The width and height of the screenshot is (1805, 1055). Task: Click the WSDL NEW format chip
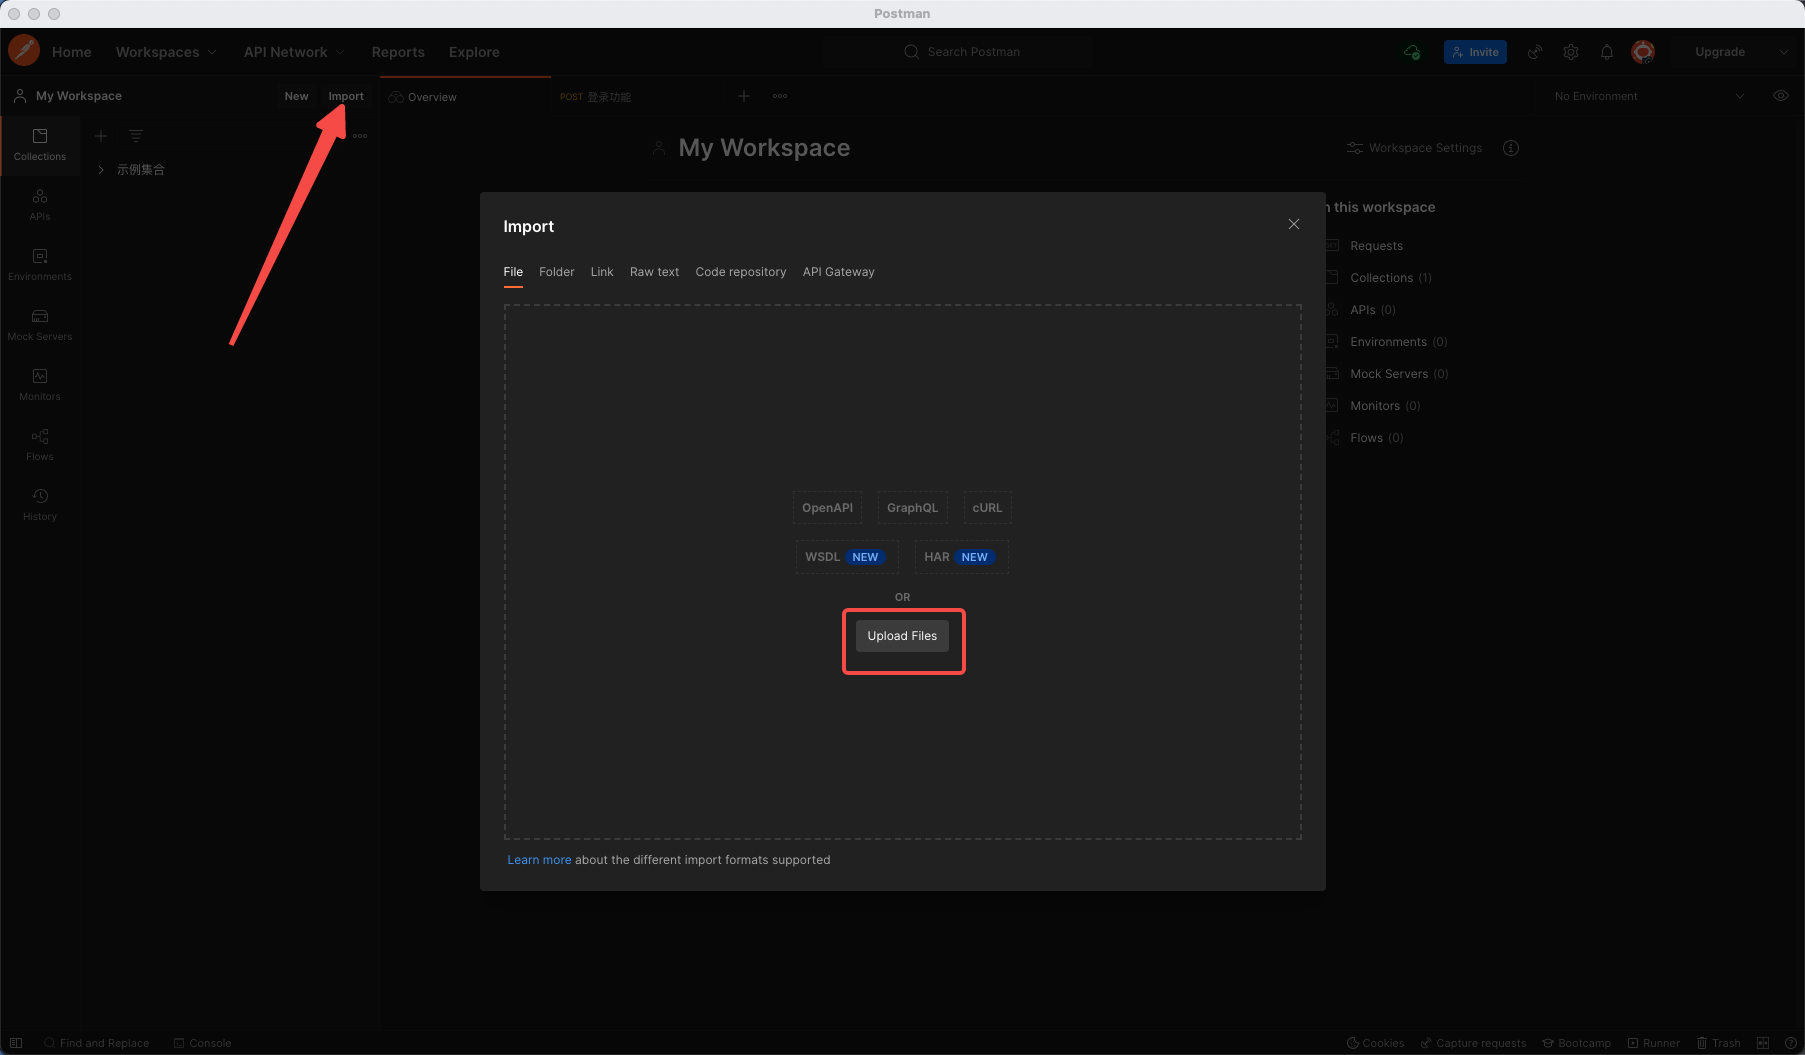pos(846,557)
